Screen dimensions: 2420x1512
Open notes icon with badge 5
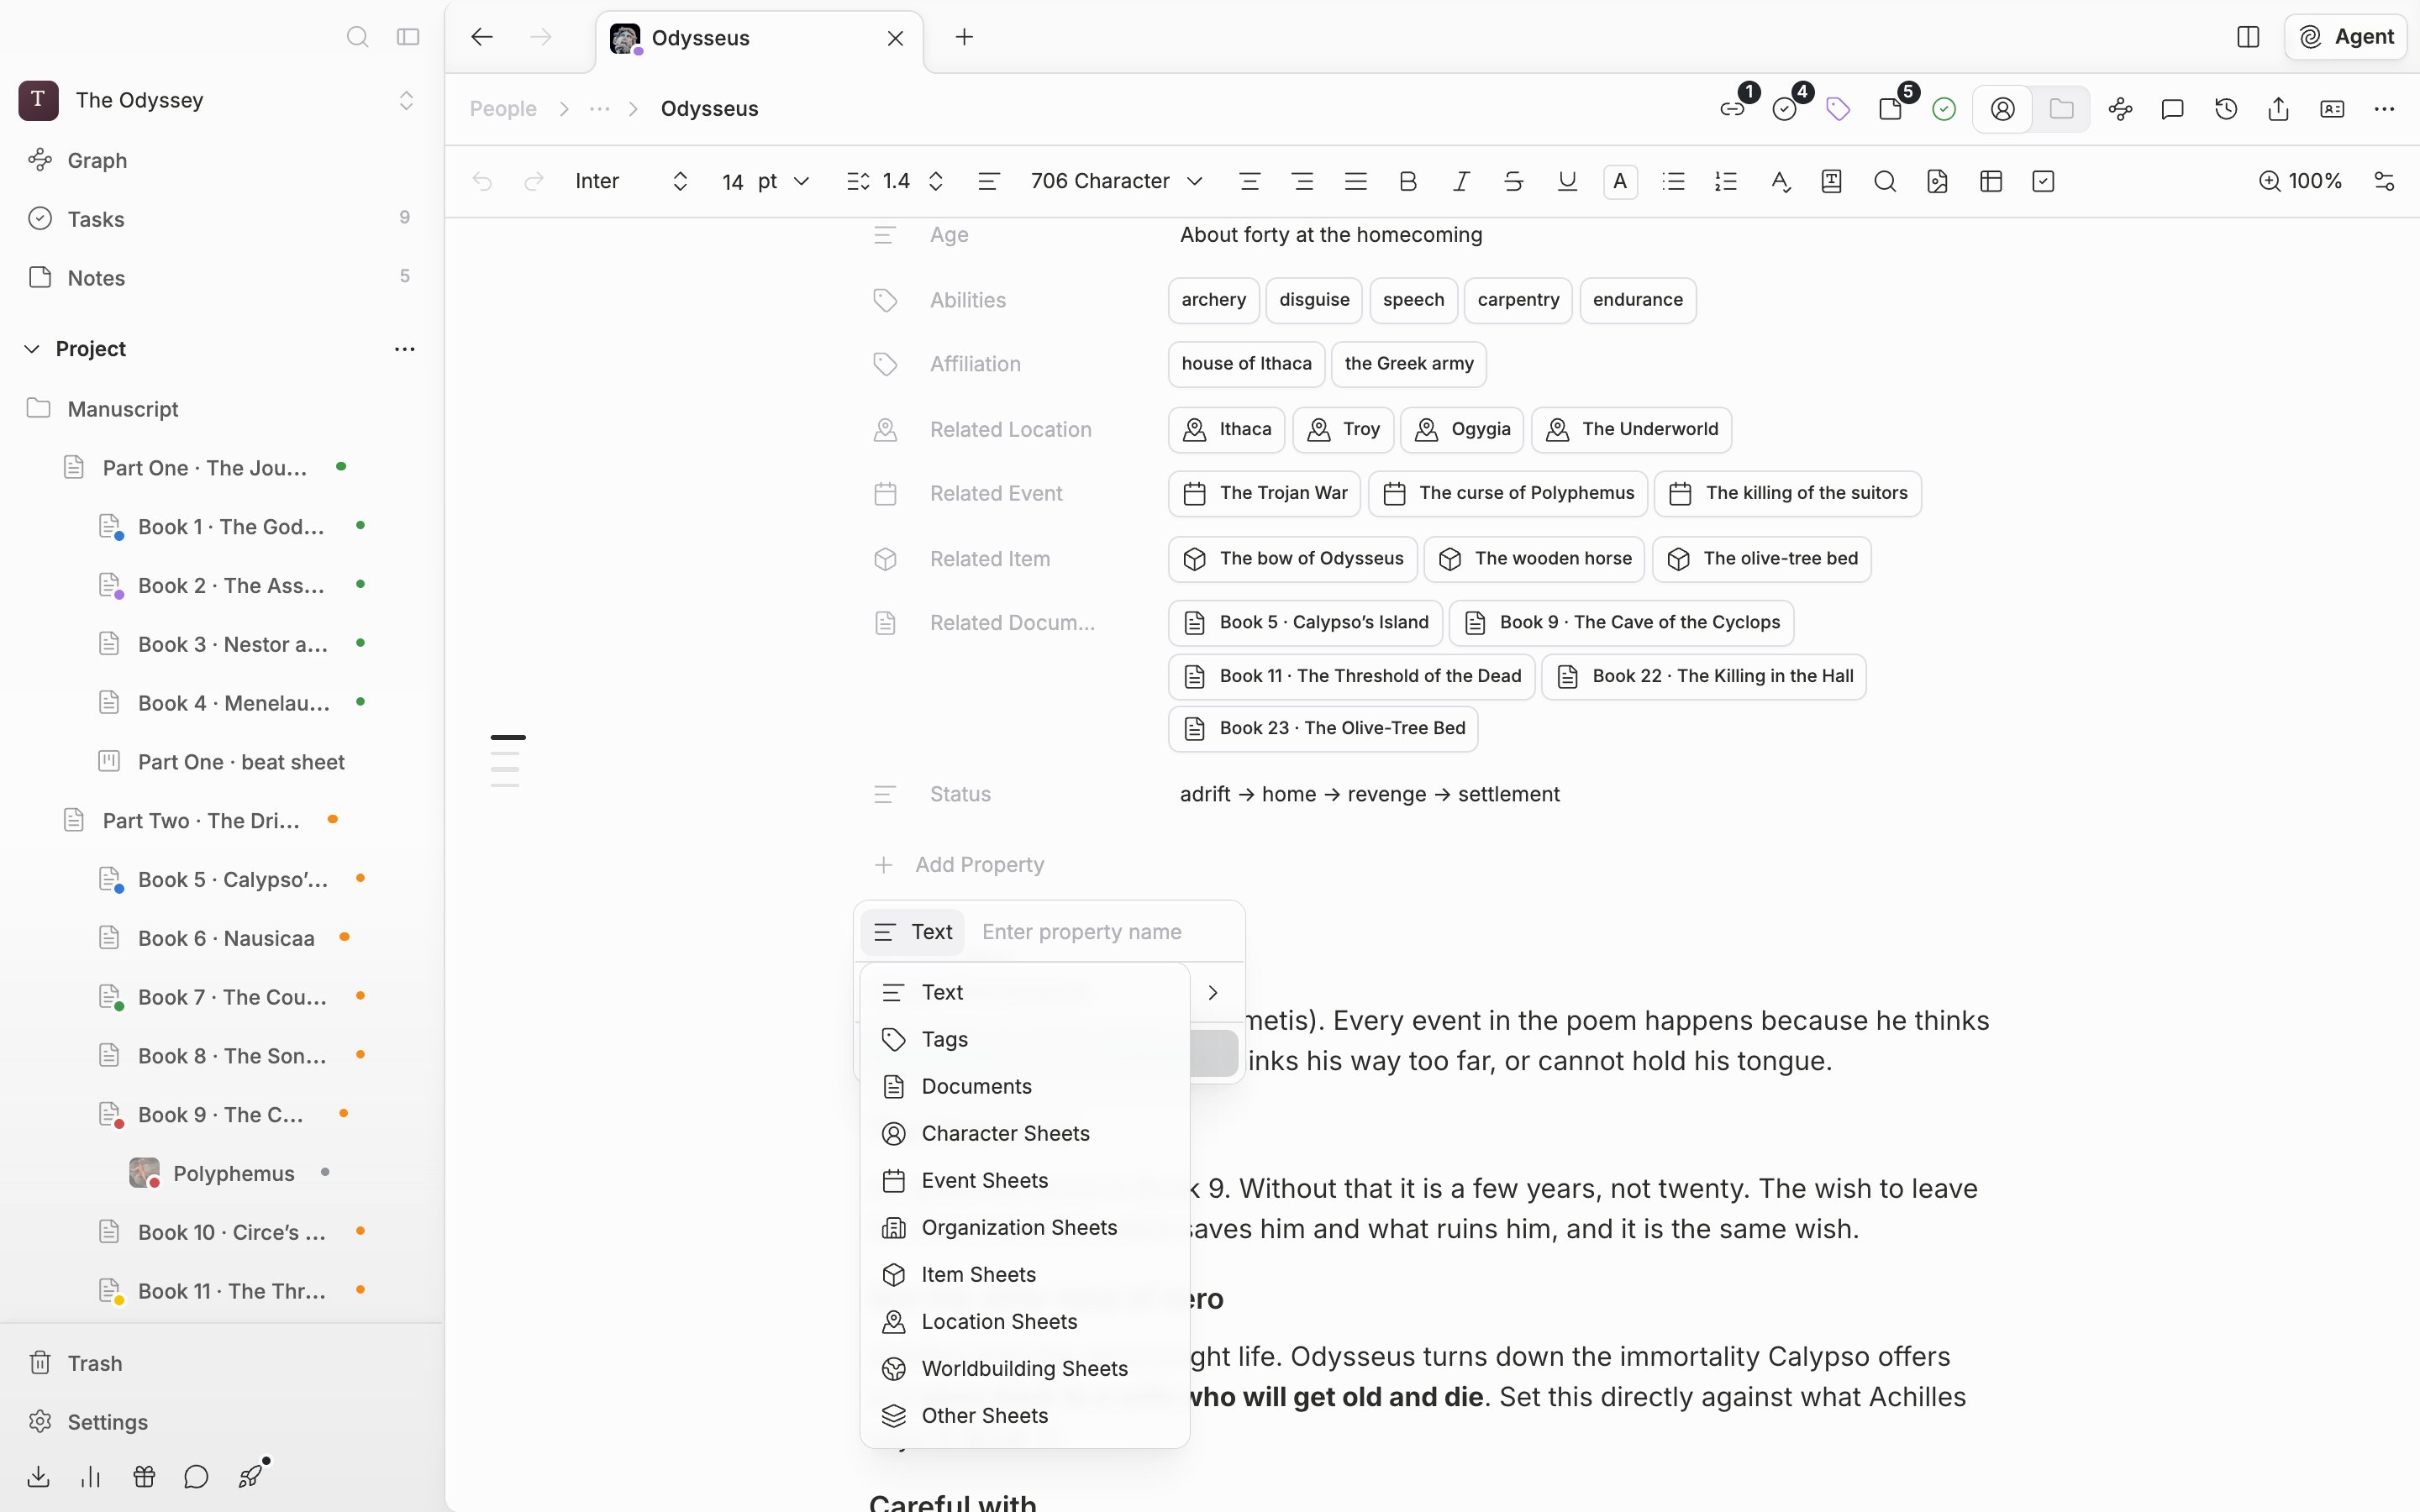1891,109
